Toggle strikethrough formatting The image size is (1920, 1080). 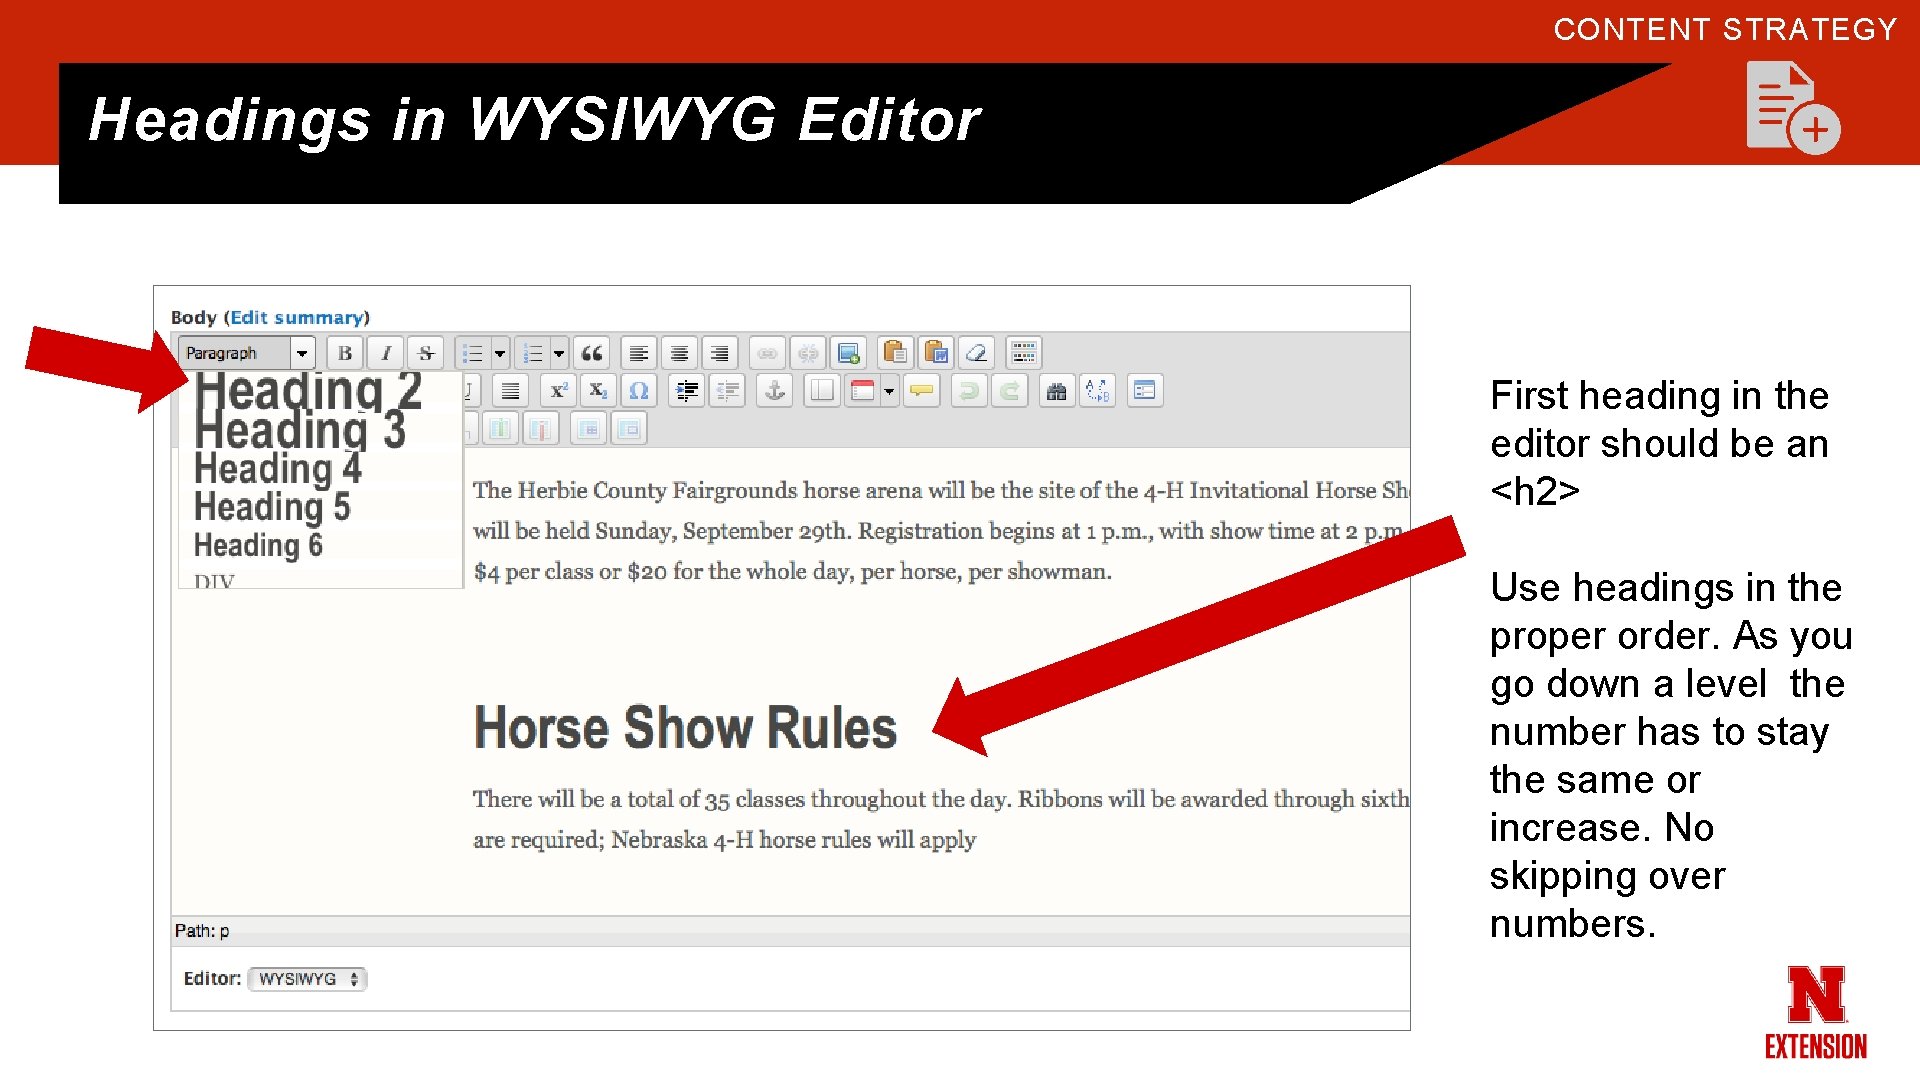(x=426, y=353)
